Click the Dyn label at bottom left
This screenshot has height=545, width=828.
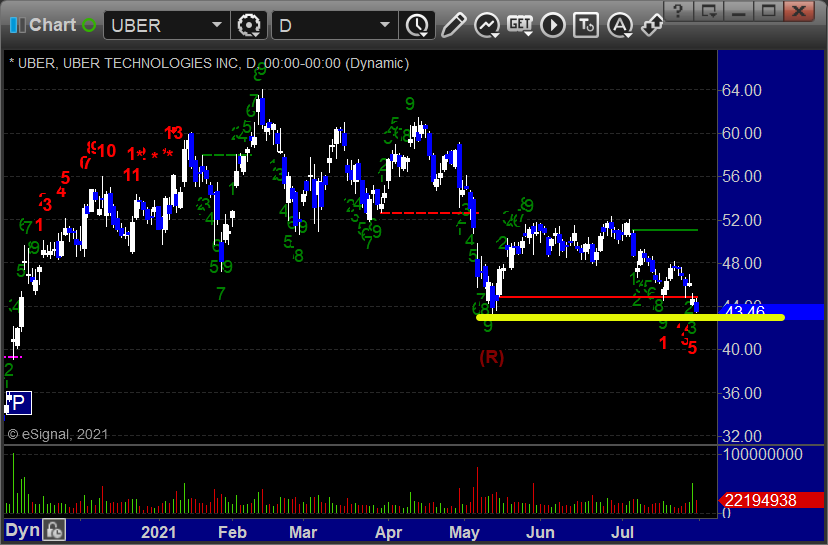(23, 530)
